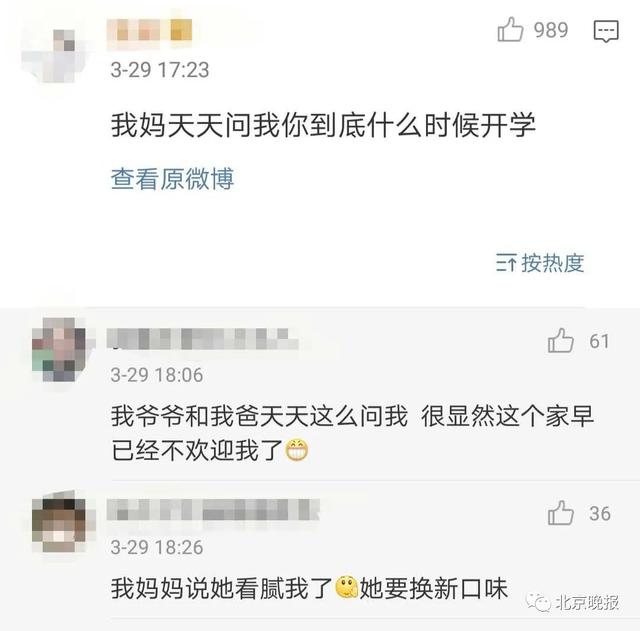
Task: Tap the thinking emoji in the 18:26 reply
Action: [x=347, y=587]
